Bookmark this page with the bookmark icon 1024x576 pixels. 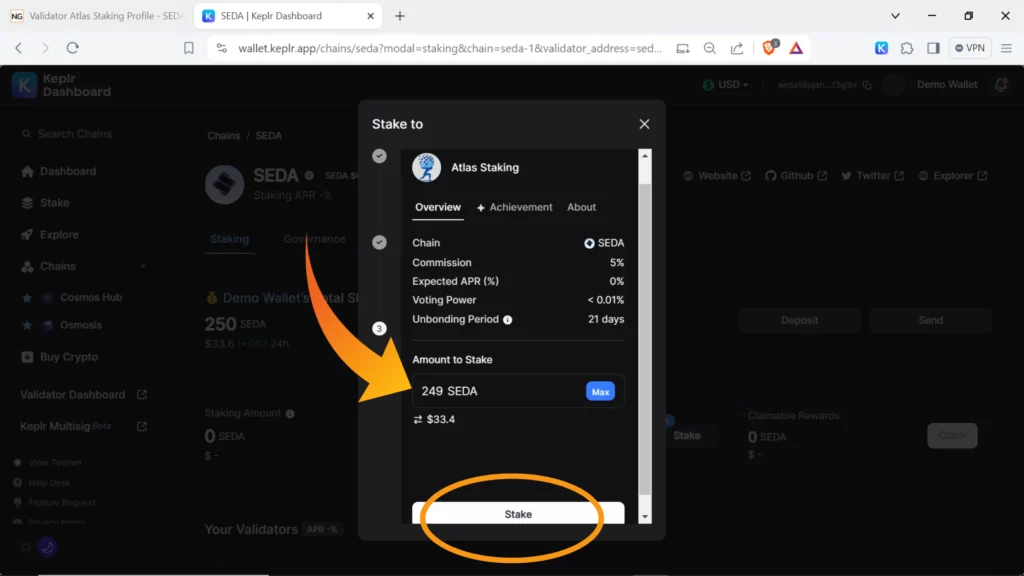tap(189, 48)
